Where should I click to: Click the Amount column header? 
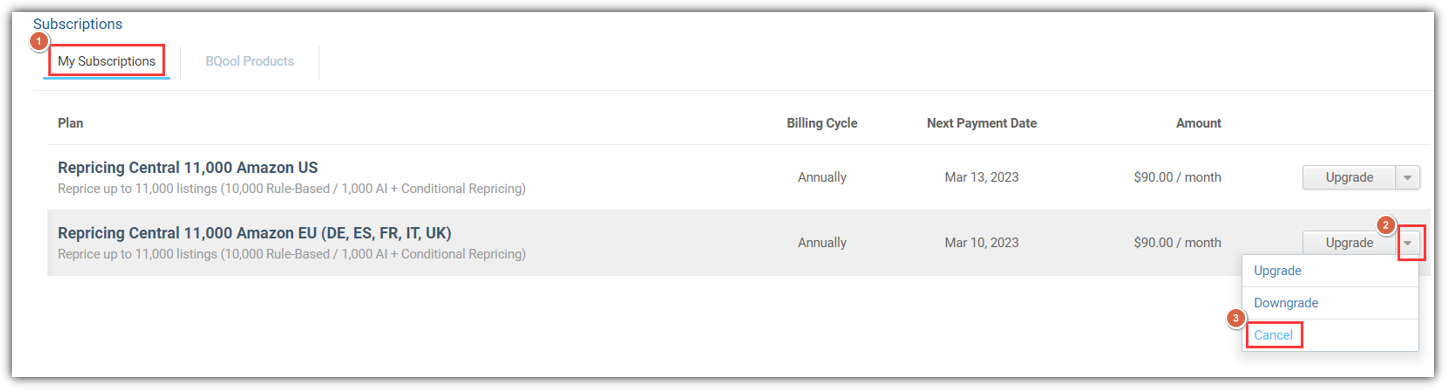click(x=1199, y=123)
